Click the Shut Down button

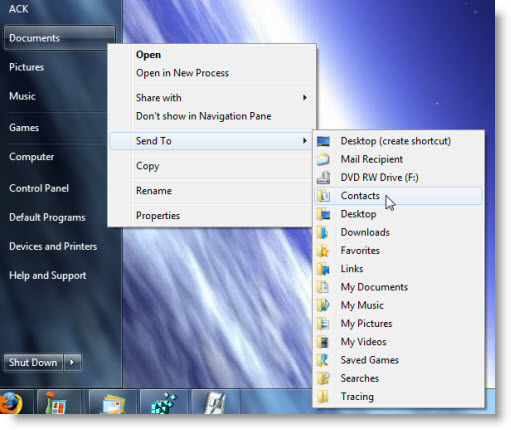33,362
